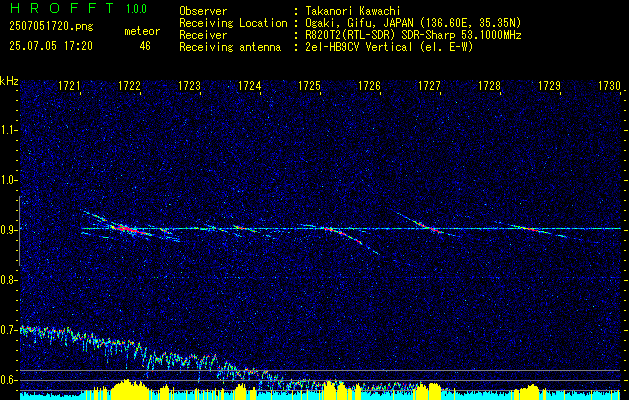Screen dimensions: 629x400
Task: Click the 0.9 kHz axis label
Action: tap(8, 230)
